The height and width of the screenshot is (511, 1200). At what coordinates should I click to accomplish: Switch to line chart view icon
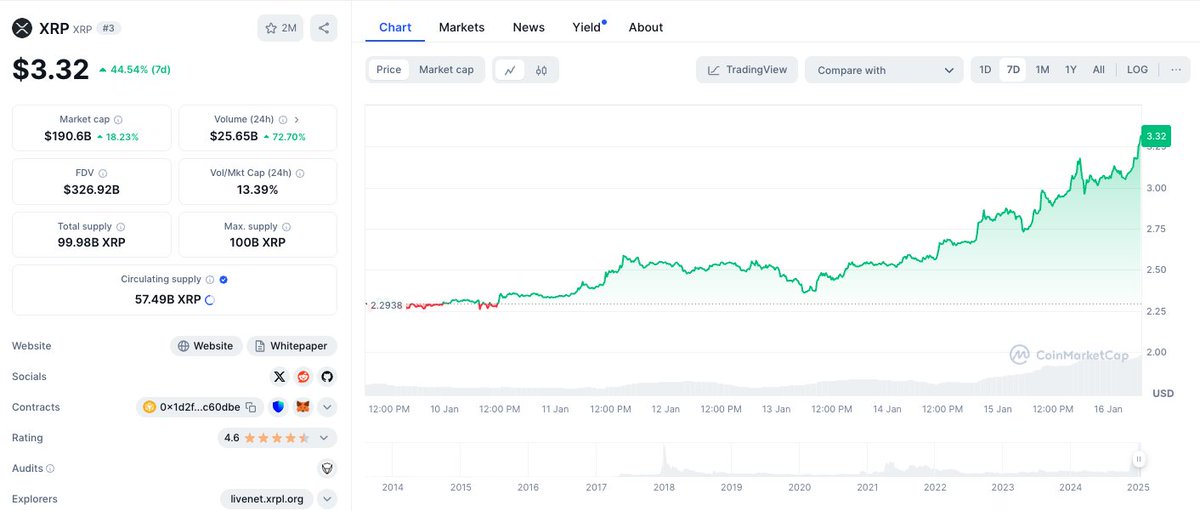[x=510, y=70]
